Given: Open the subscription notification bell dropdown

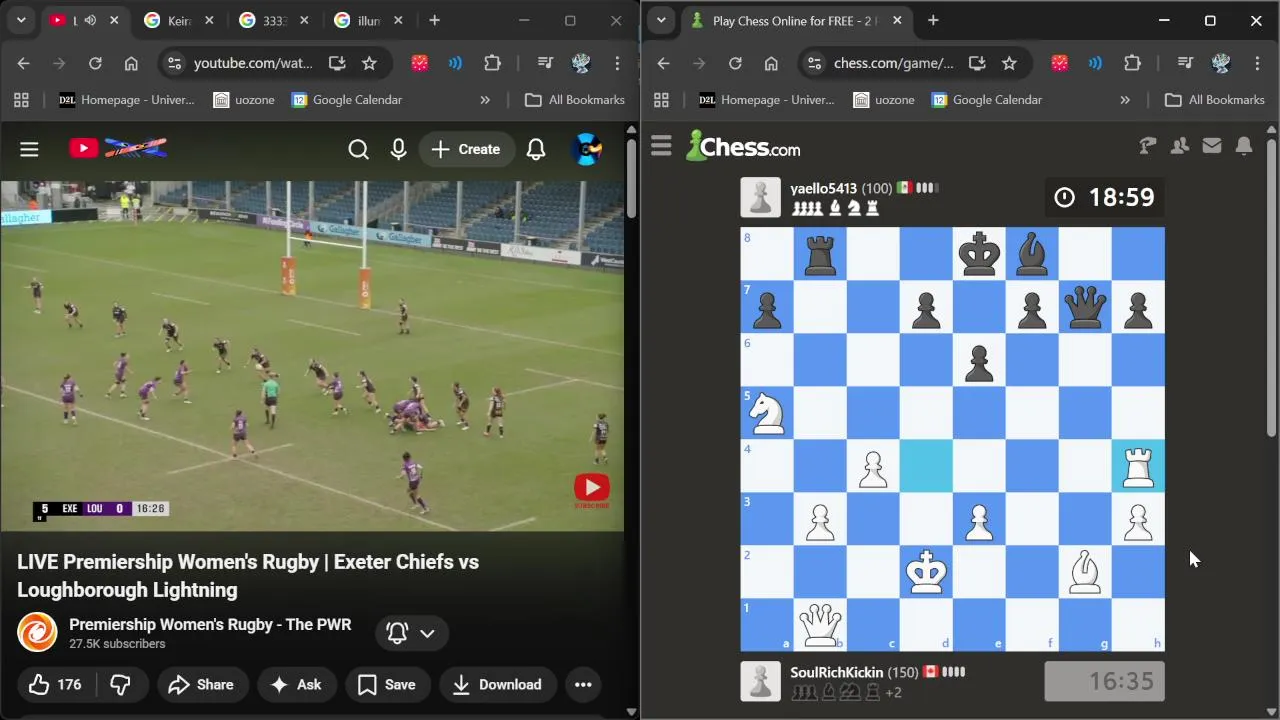Looking at the screenshot, I should [412, 633].
